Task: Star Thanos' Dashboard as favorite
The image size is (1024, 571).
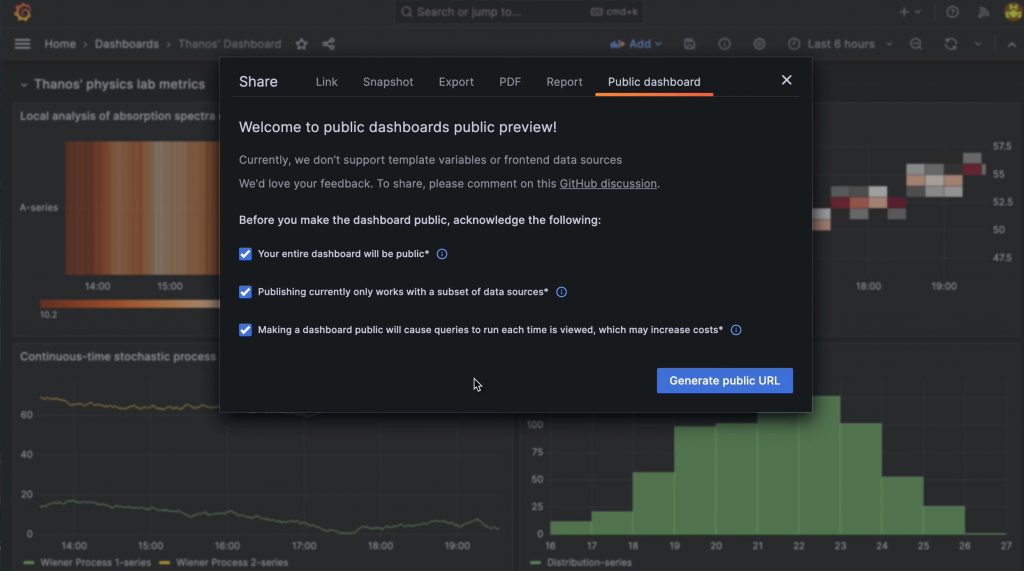Action: 301,44
